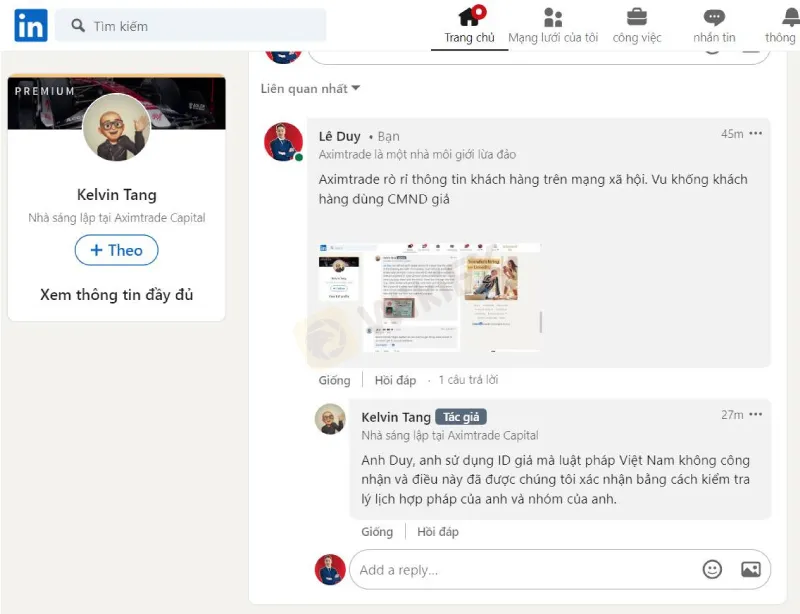Open Kelvin Tang avatar in reply
The width and height of the screenshot is (800, 614).
click(x=330, y=419)
